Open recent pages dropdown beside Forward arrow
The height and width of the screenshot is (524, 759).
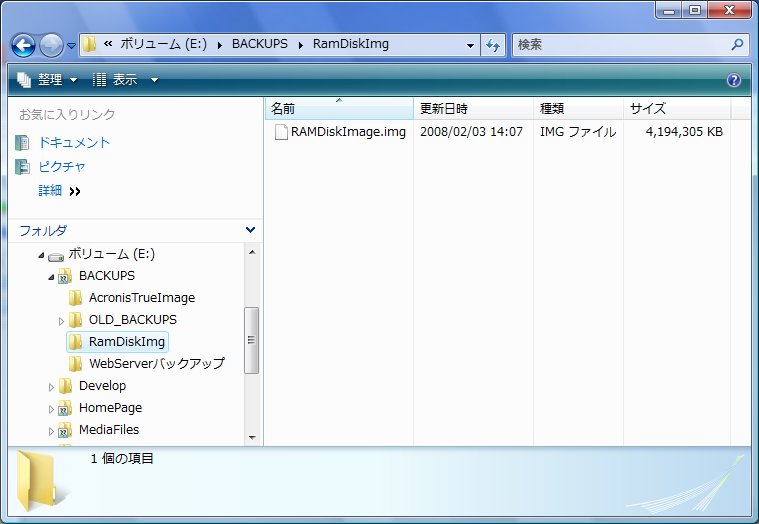point(71,45)
